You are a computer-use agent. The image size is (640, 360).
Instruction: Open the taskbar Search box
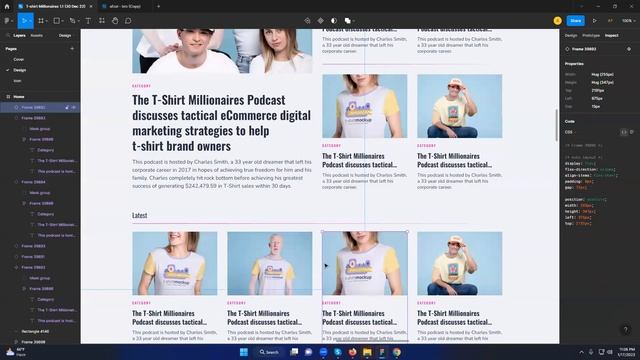(269, 352)
